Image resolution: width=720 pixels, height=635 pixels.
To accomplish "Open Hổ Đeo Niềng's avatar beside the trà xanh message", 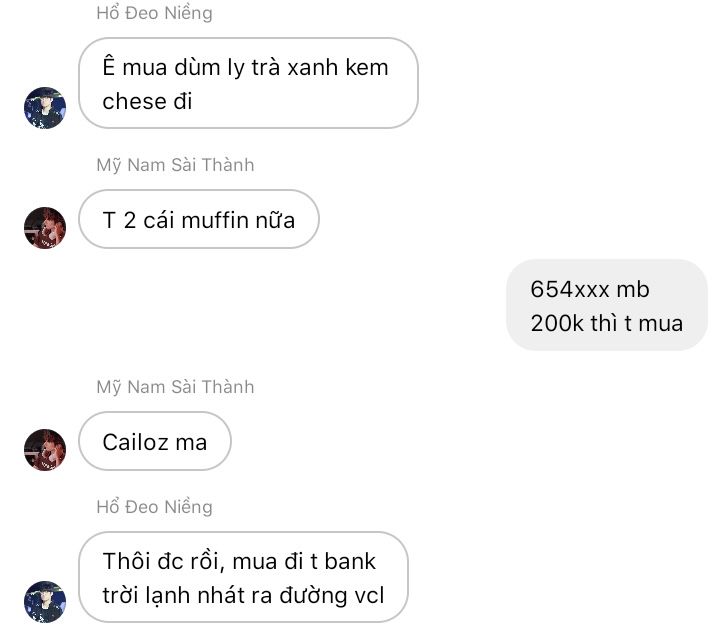I will click(x=45, y=108).
